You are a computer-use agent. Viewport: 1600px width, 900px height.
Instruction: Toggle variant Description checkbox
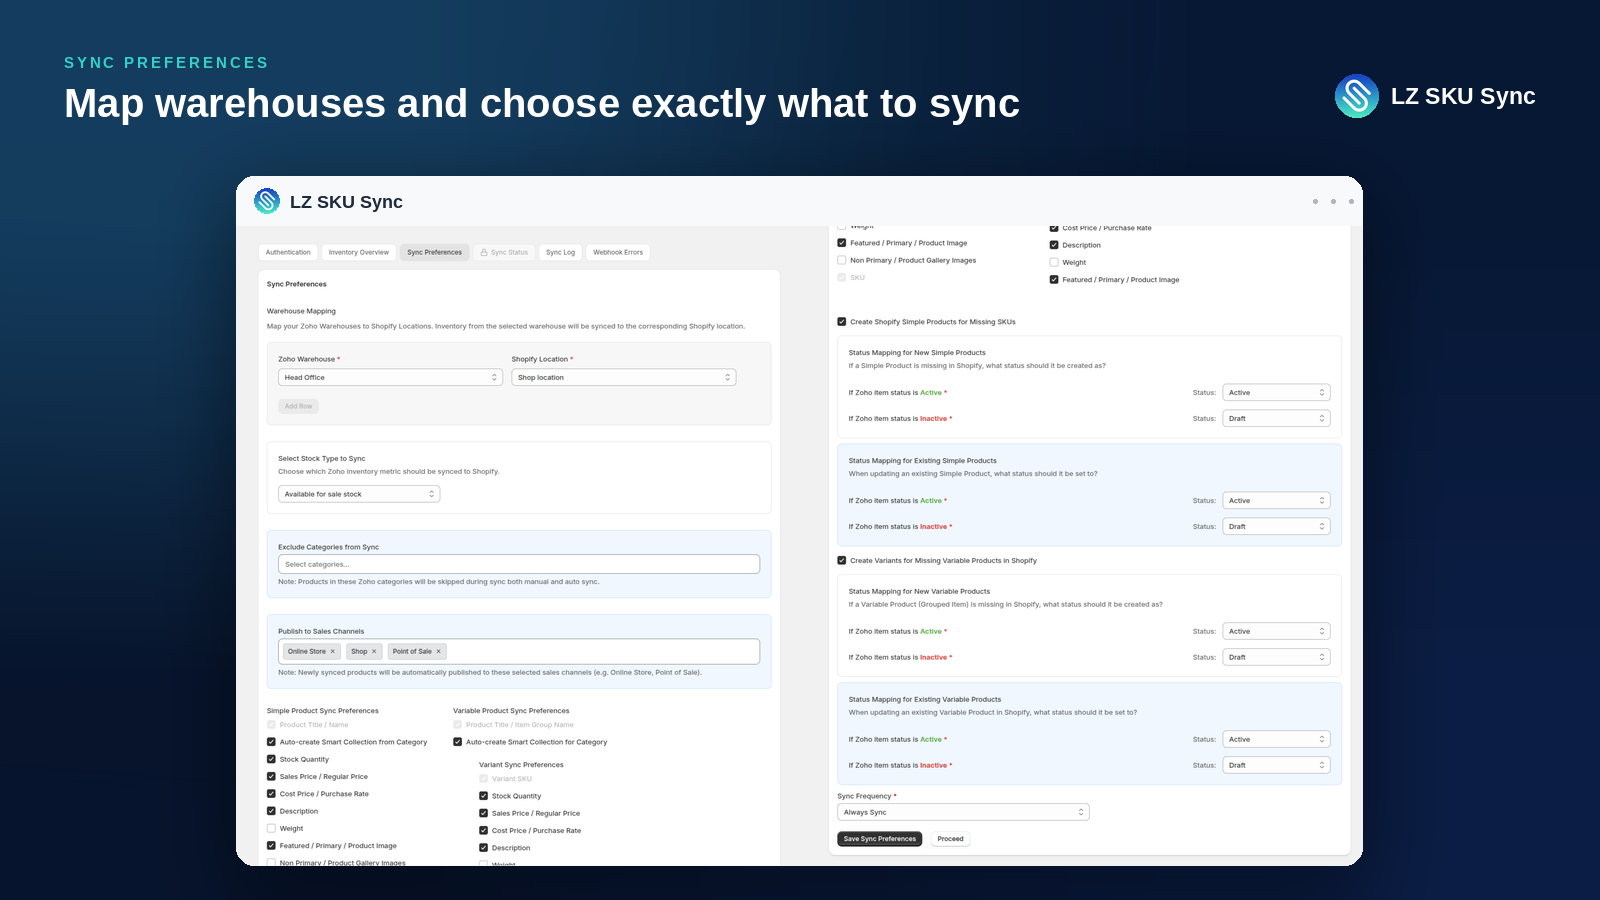[484, 848]
